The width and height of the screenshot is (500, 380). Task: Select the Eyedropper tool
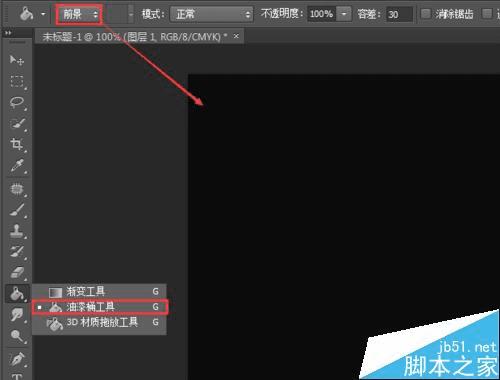(17, 165)
